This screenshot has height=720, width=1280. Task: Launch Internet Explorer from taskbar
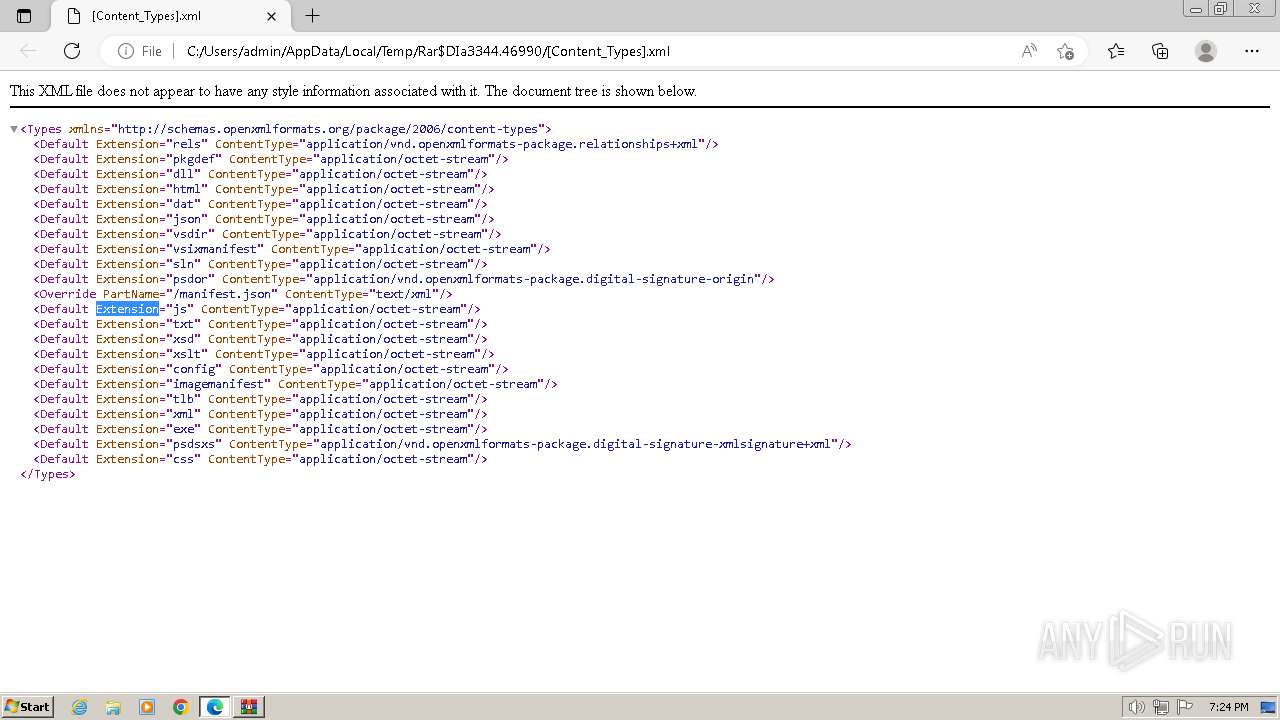[x=80, y=707]
